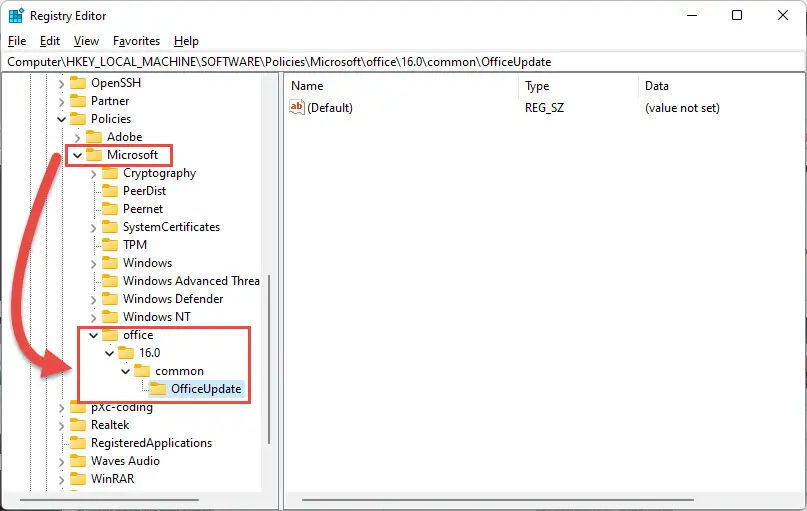Collapse the 16.0 key
Screen dimensions: 807x511
[109, 353]
